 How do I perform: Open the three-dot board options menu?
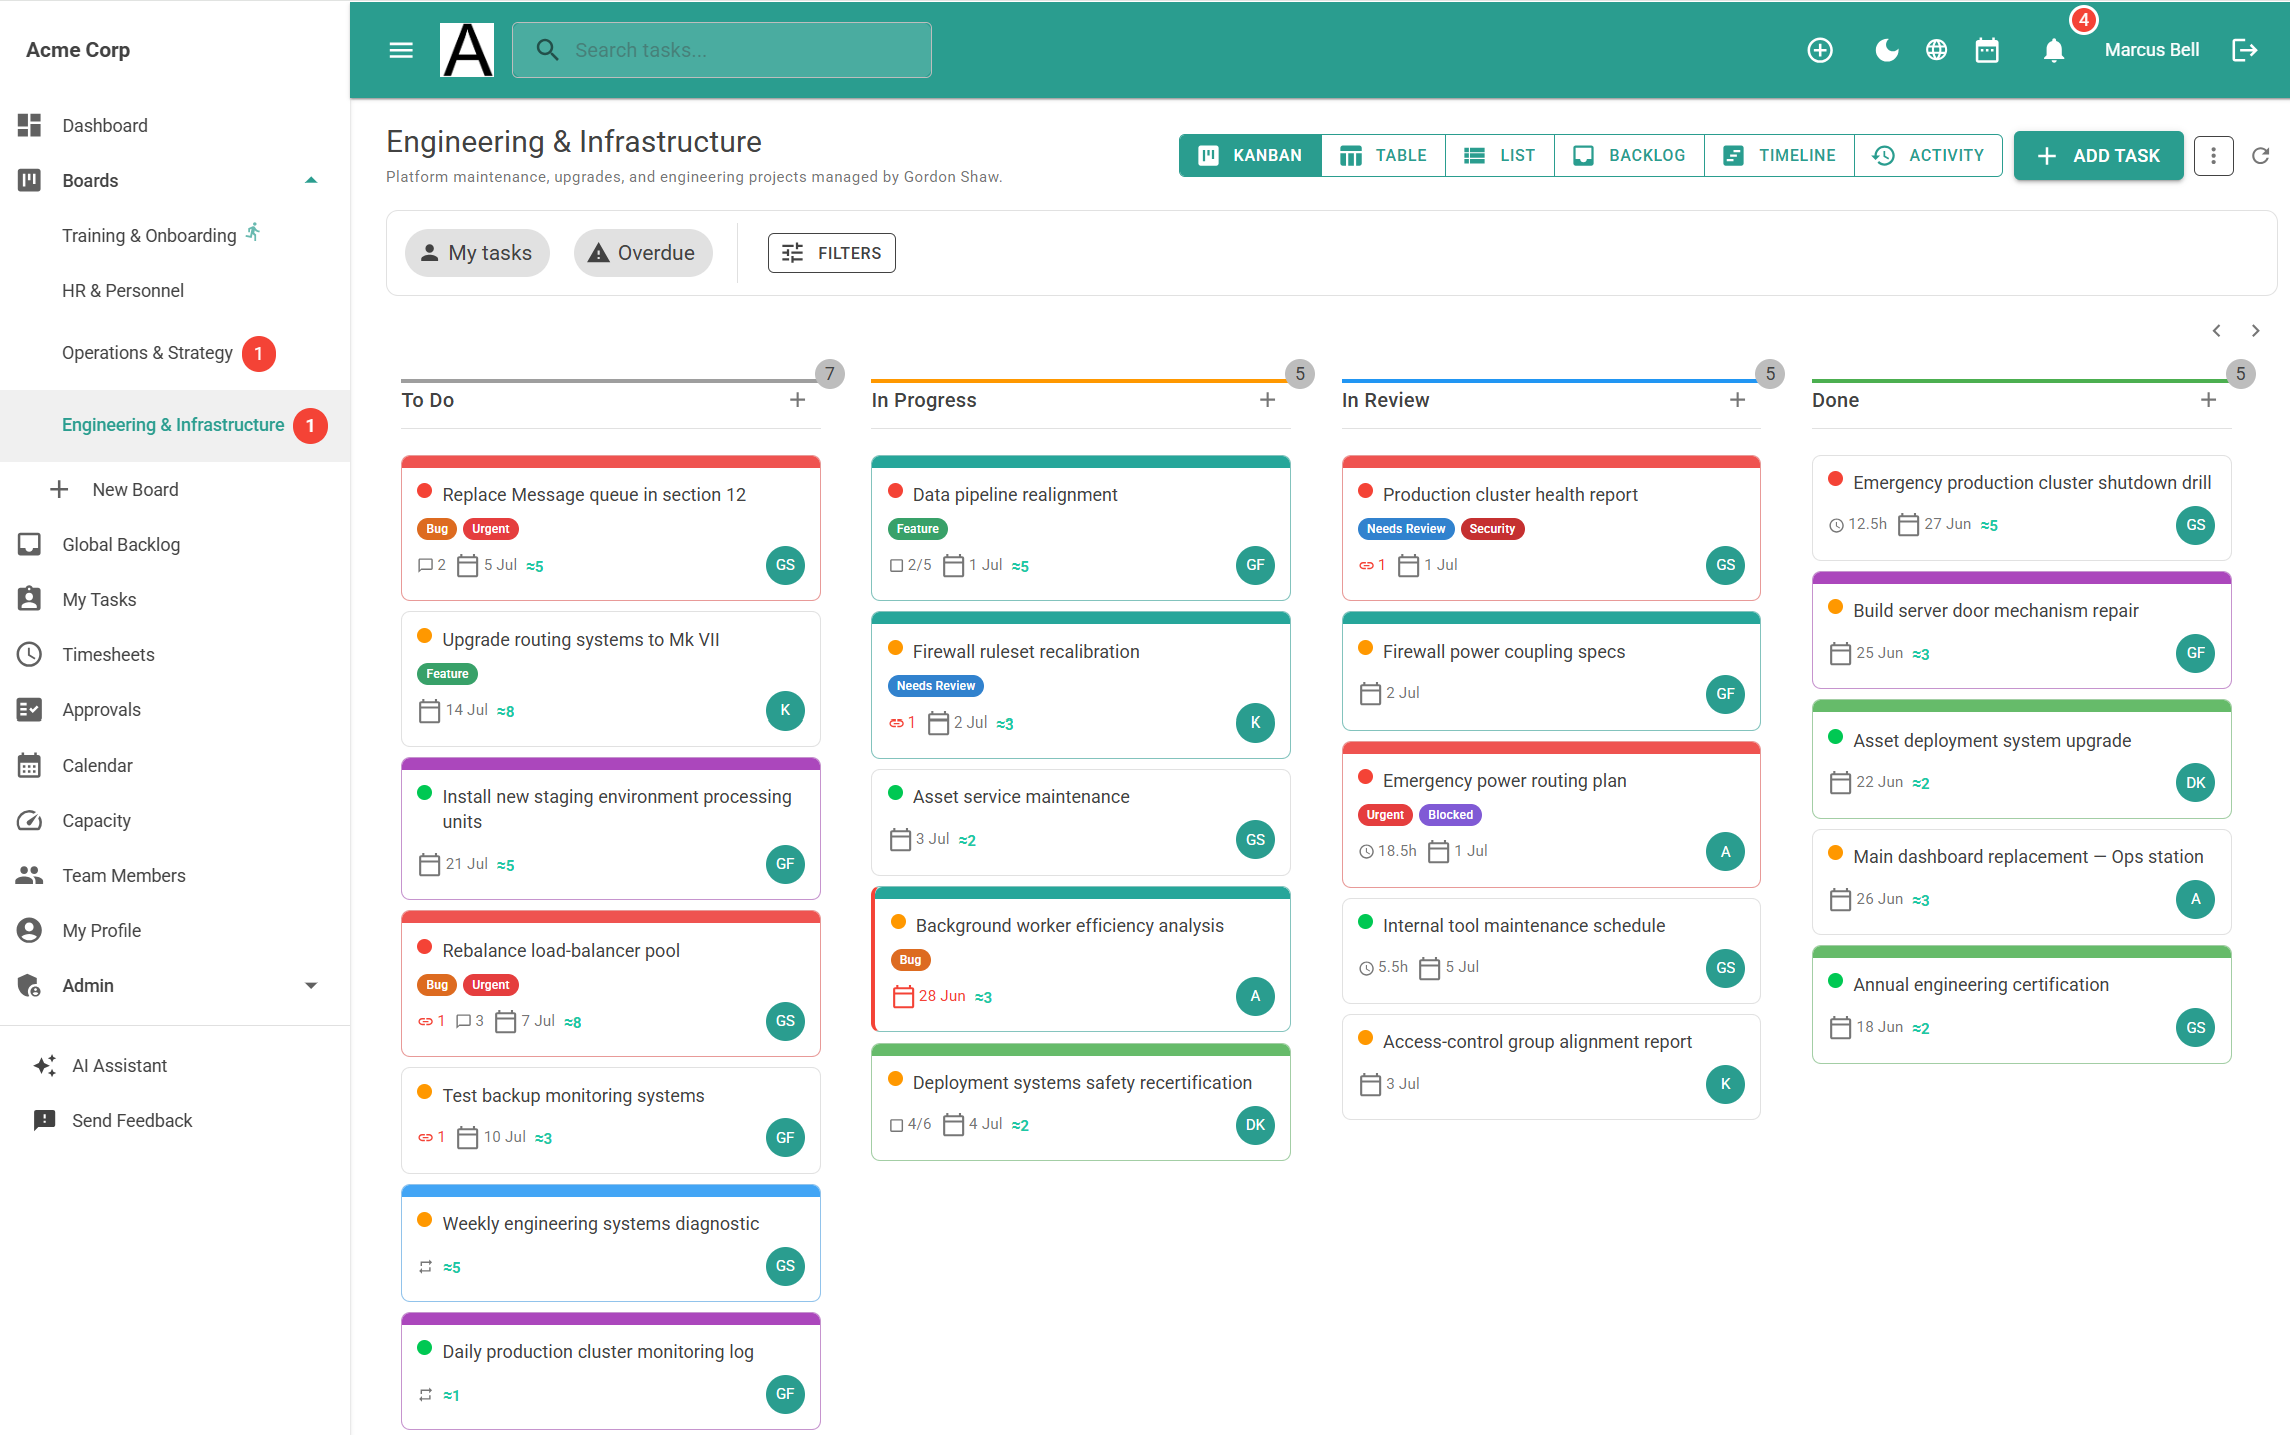pos(2213,156)
